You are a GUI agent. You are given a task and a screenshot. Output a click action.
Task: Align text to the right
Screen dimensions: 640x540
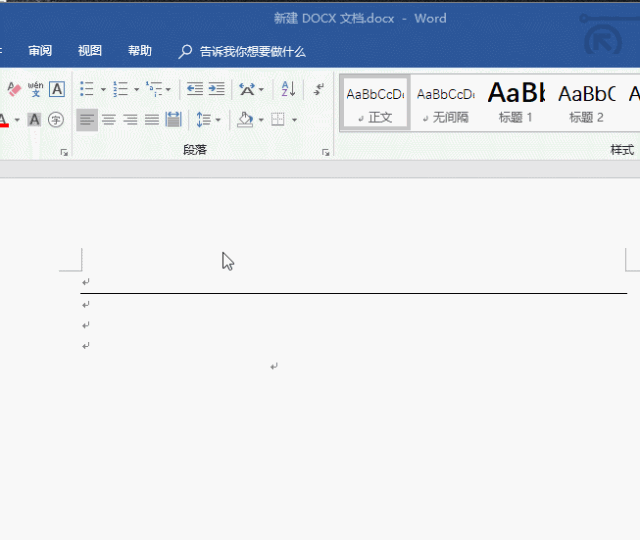(130, 120)
